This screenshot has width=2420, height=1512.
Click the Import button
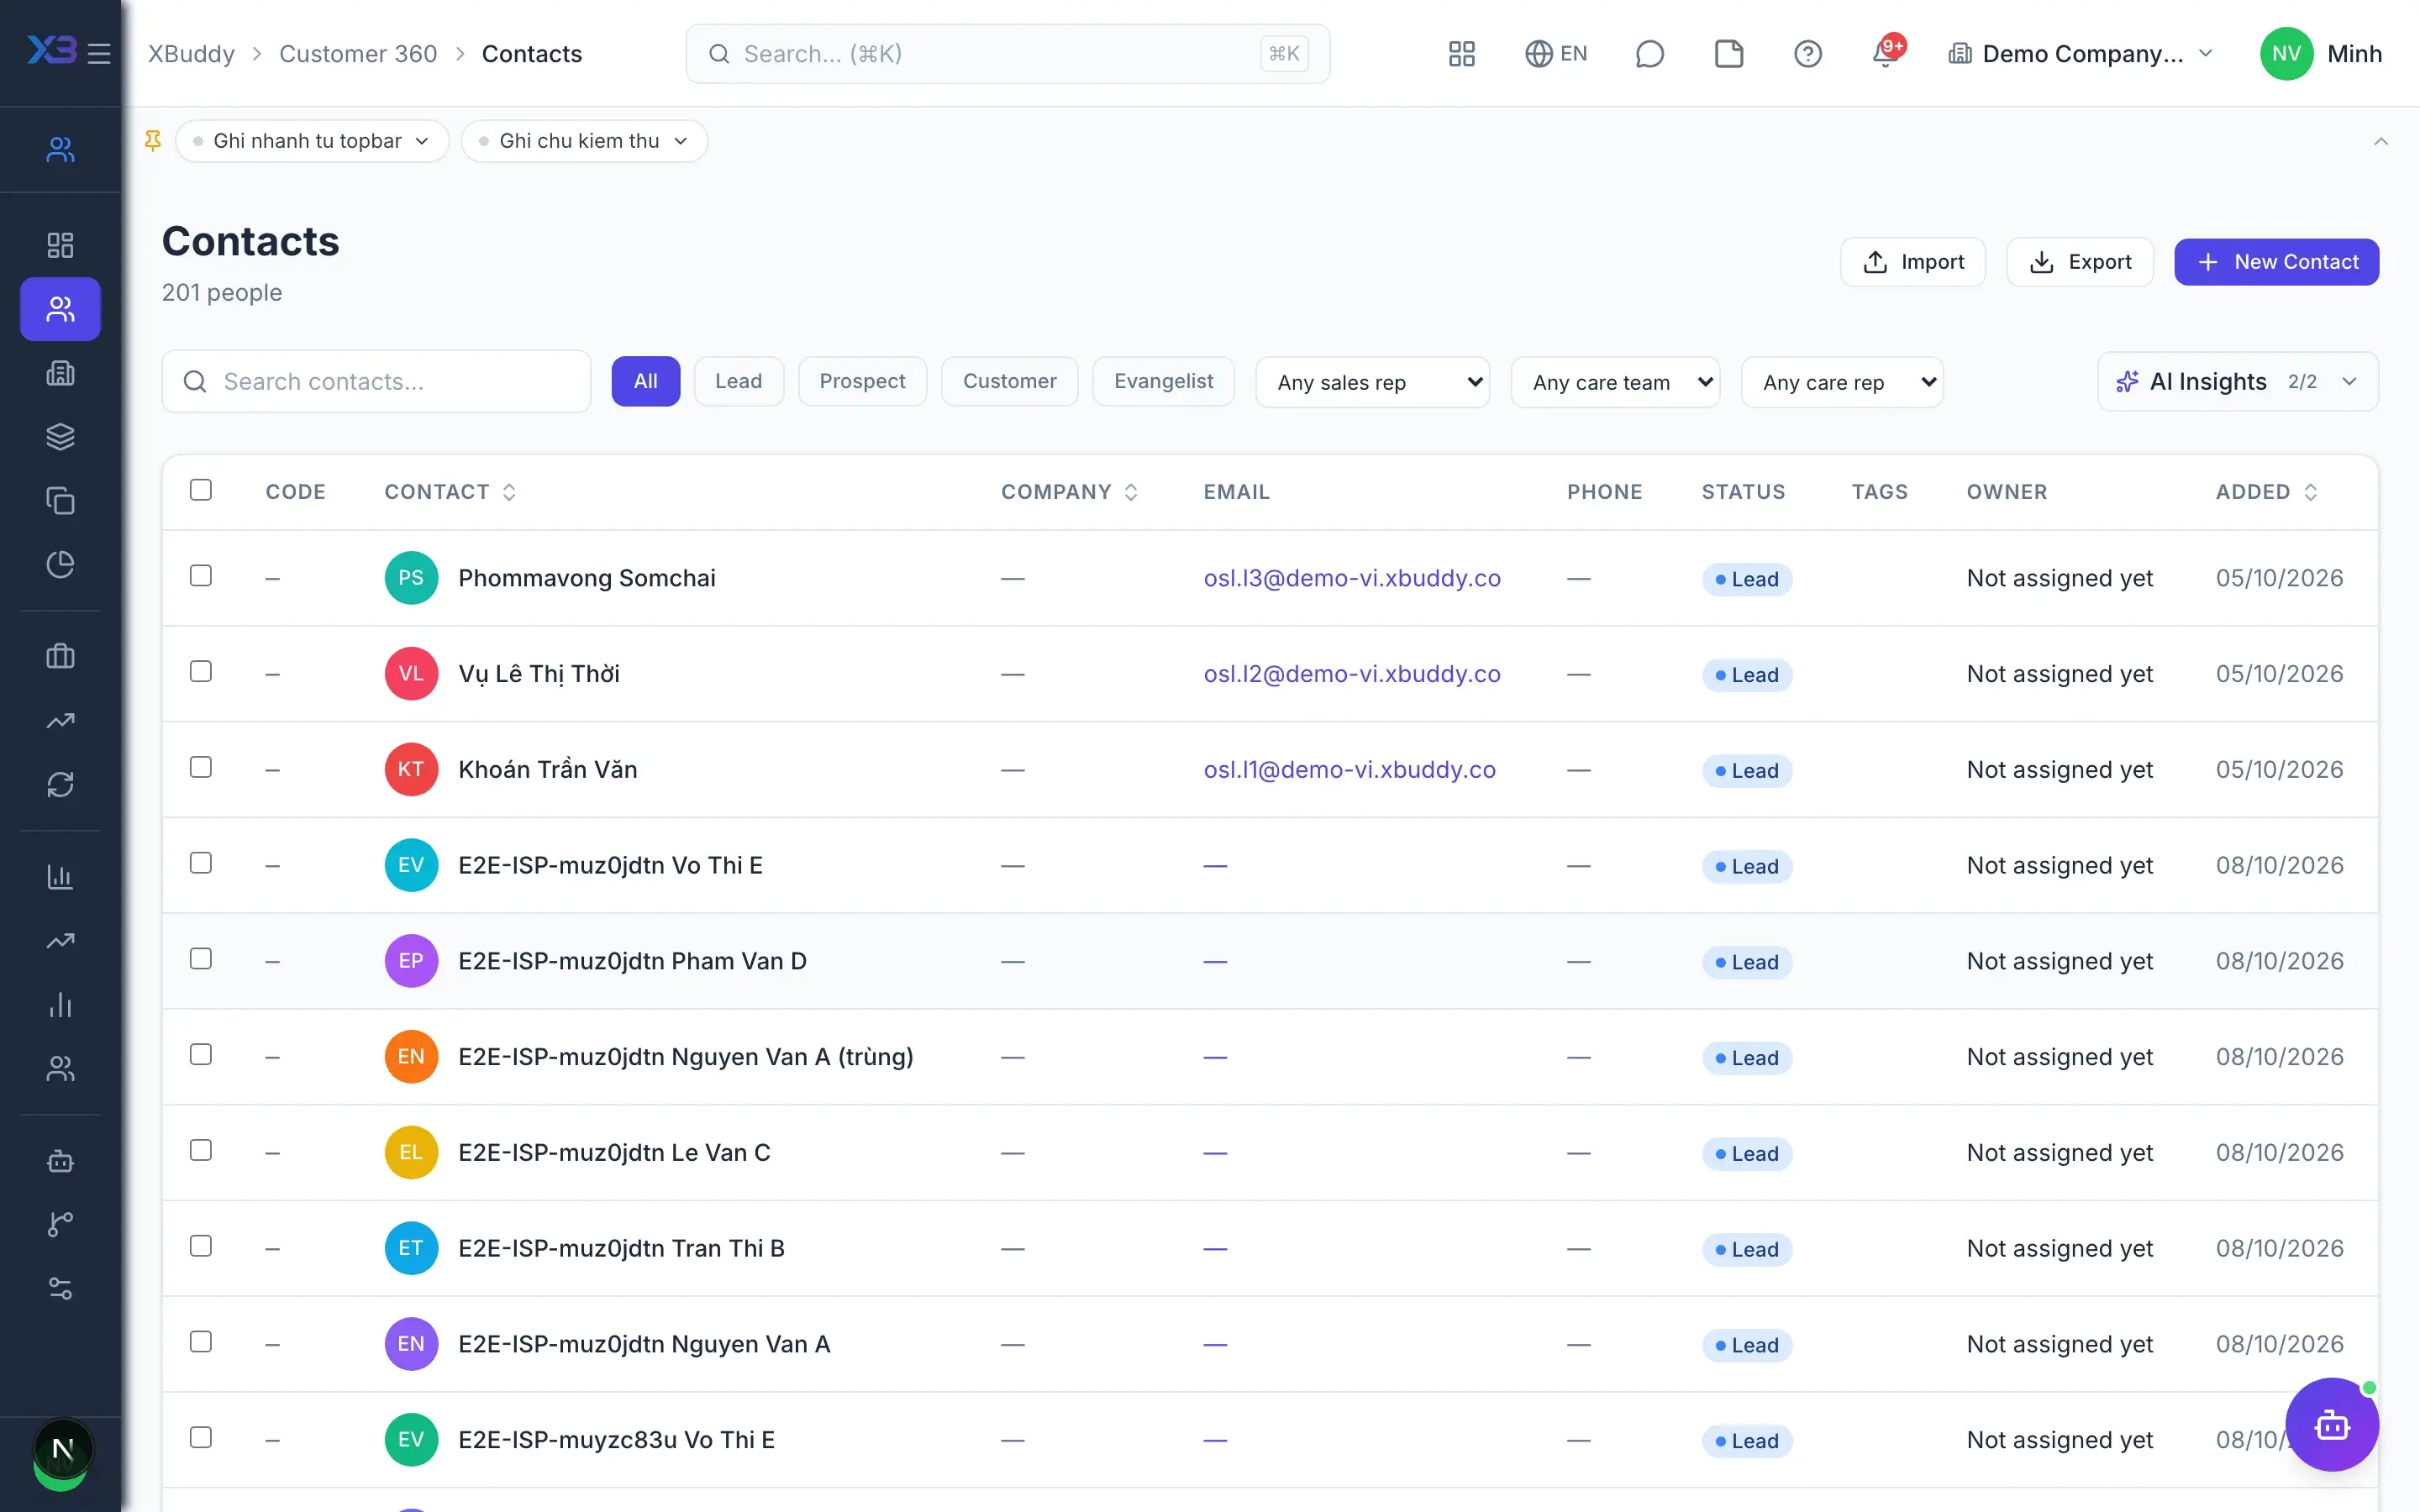[x=1912, y=262]
